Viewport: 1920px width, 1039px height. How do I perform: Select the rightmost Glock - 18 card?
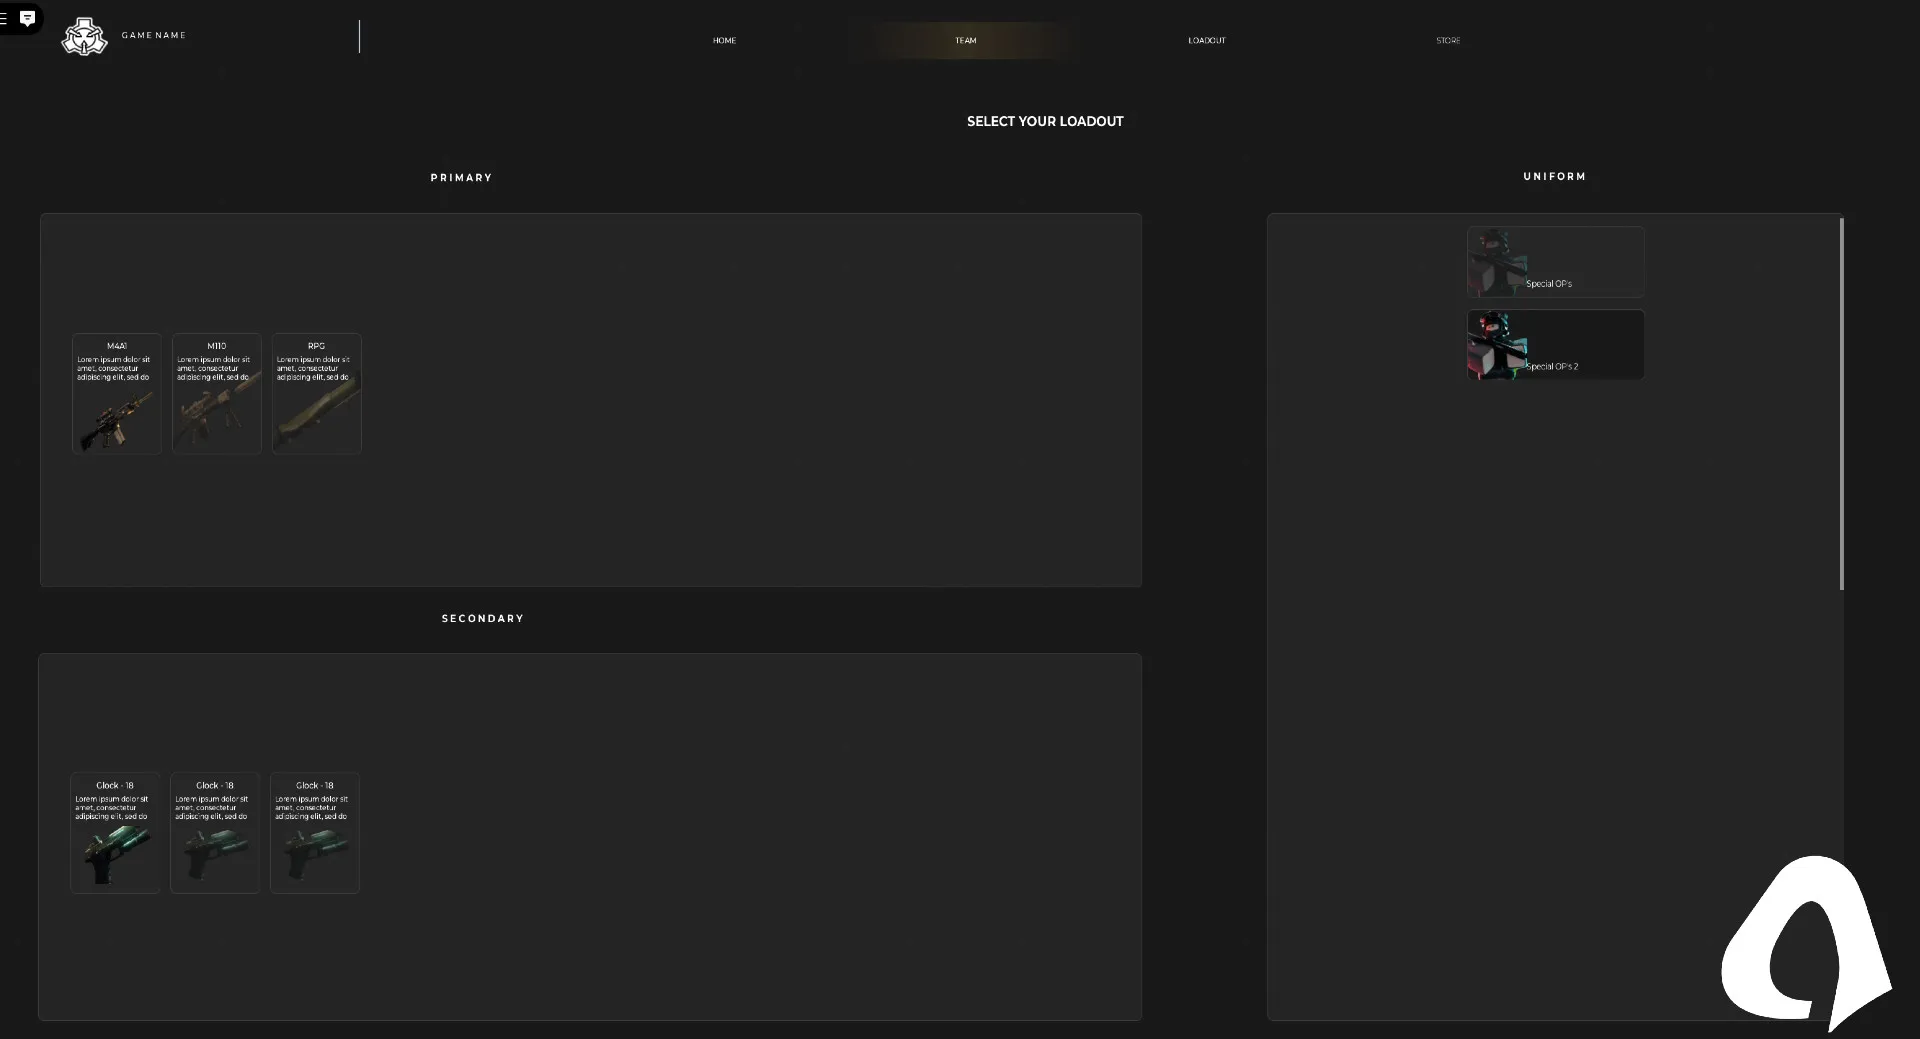click(315, 832)
